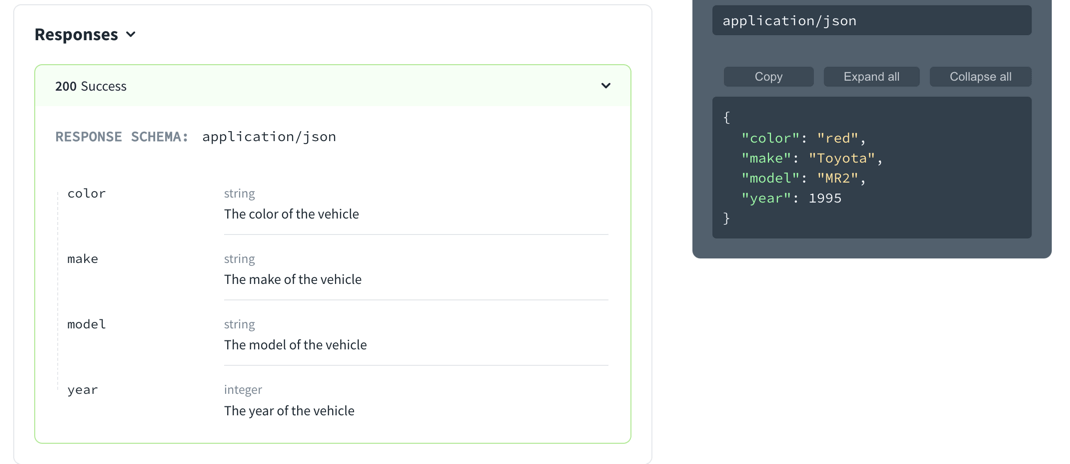This screenshot has height=464, width=1070.
Task: Click the Responses heading
Action: click(76, 34)
